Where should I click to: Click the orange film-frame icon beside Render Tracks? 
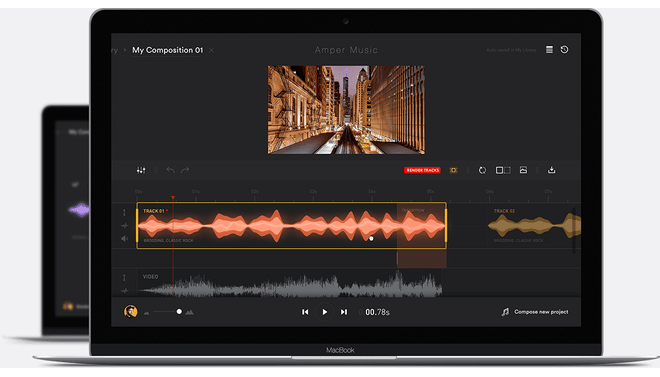click(453, 170)
